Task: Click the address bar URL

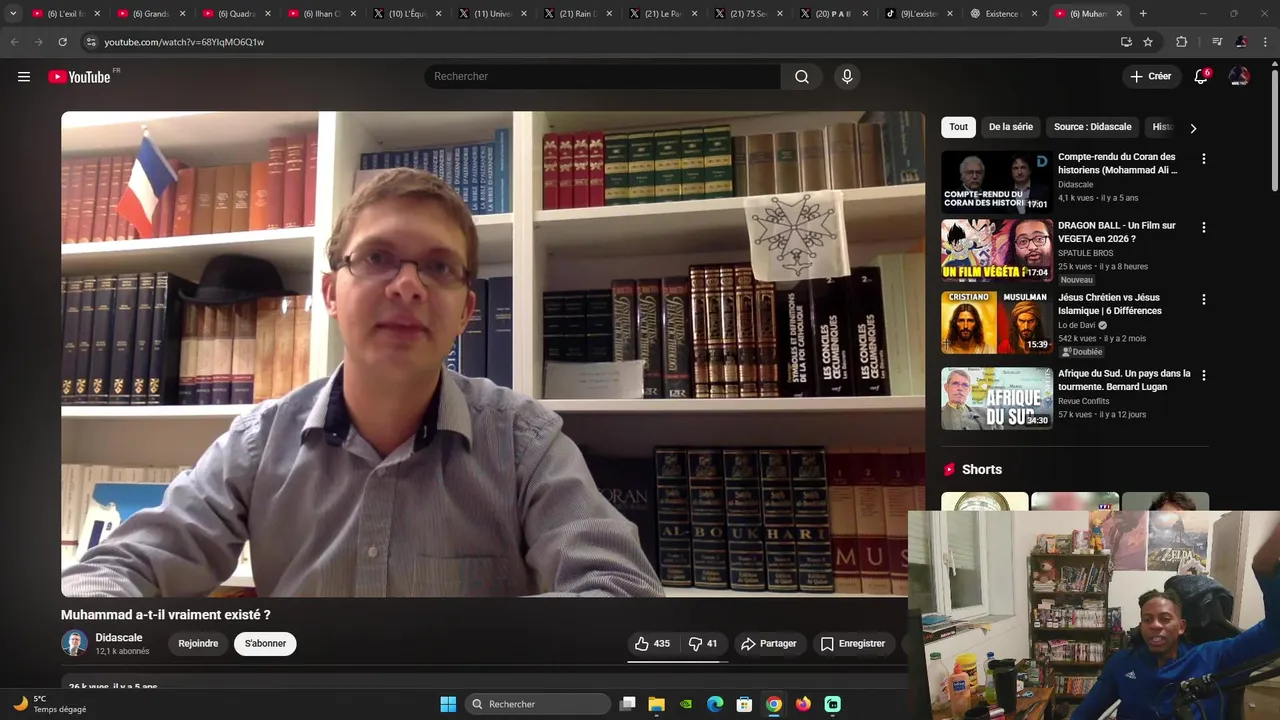Action: click(x=184, y=42)
